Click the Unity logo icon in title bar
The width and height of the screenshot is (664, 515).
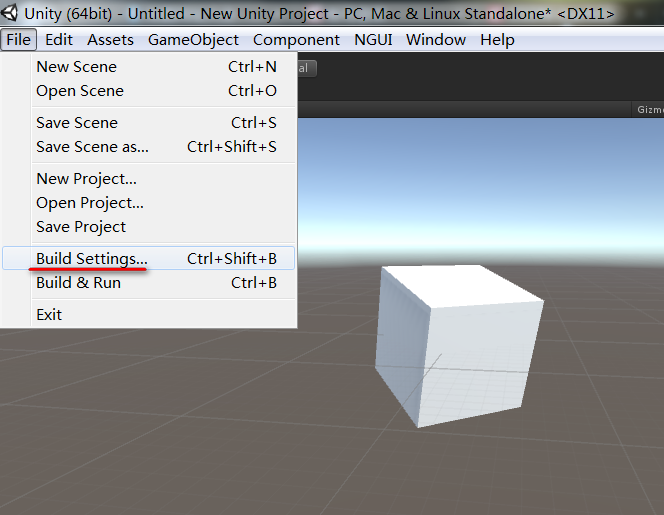coord(9,13)
